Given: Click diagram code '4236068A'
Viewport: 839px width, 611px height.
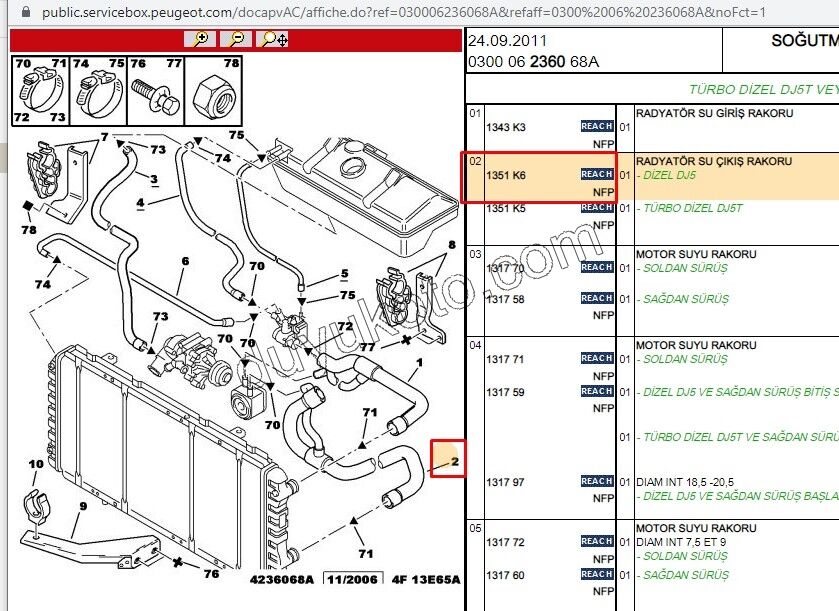Looking at the screenshot, I should click(x=281, y=579).
